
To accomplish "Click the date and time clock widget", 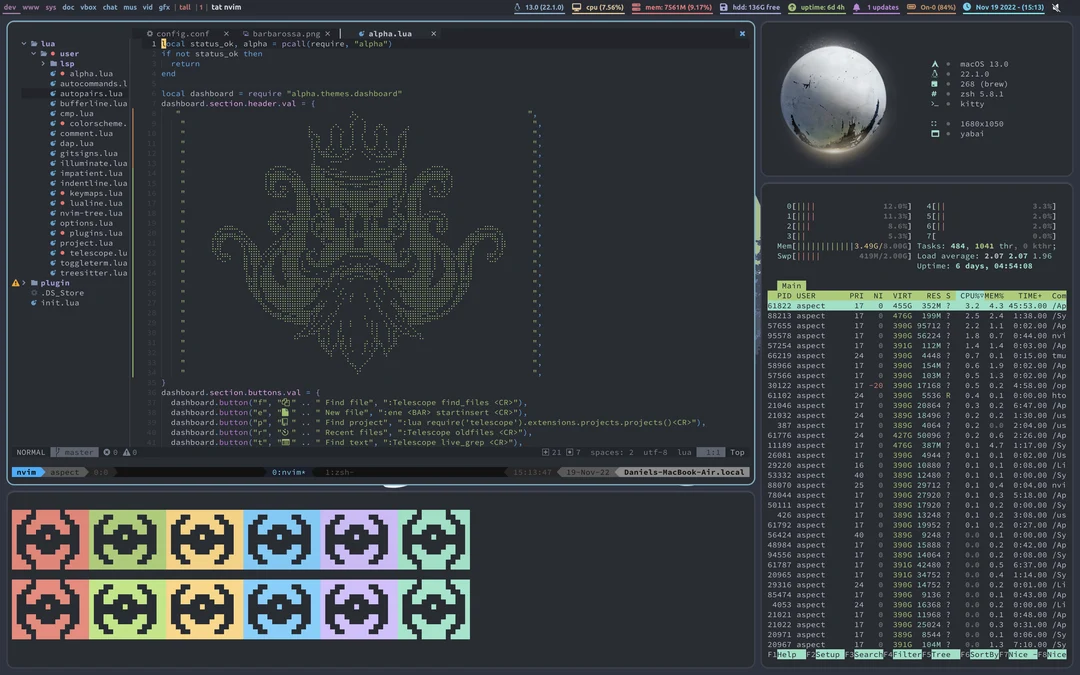I will 1003,8.
